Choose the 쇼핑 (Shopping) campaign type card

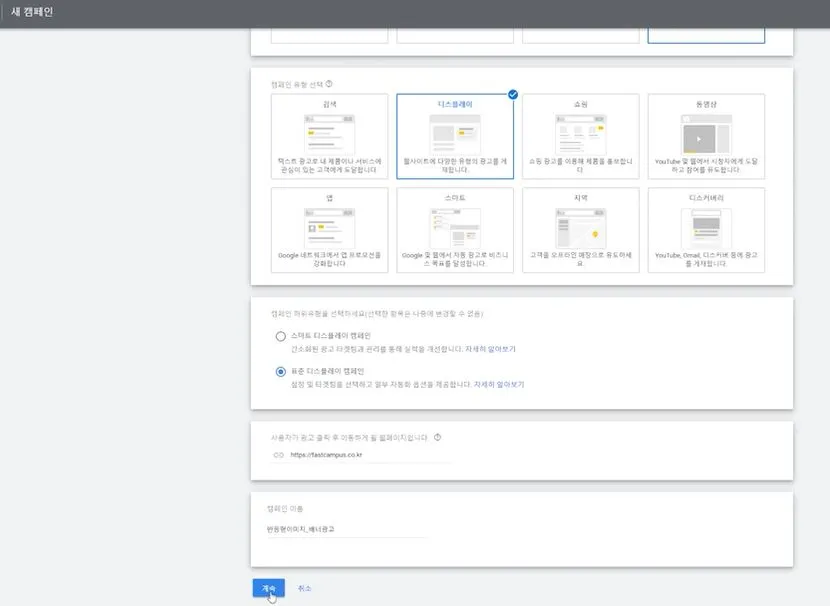(581, 137)
